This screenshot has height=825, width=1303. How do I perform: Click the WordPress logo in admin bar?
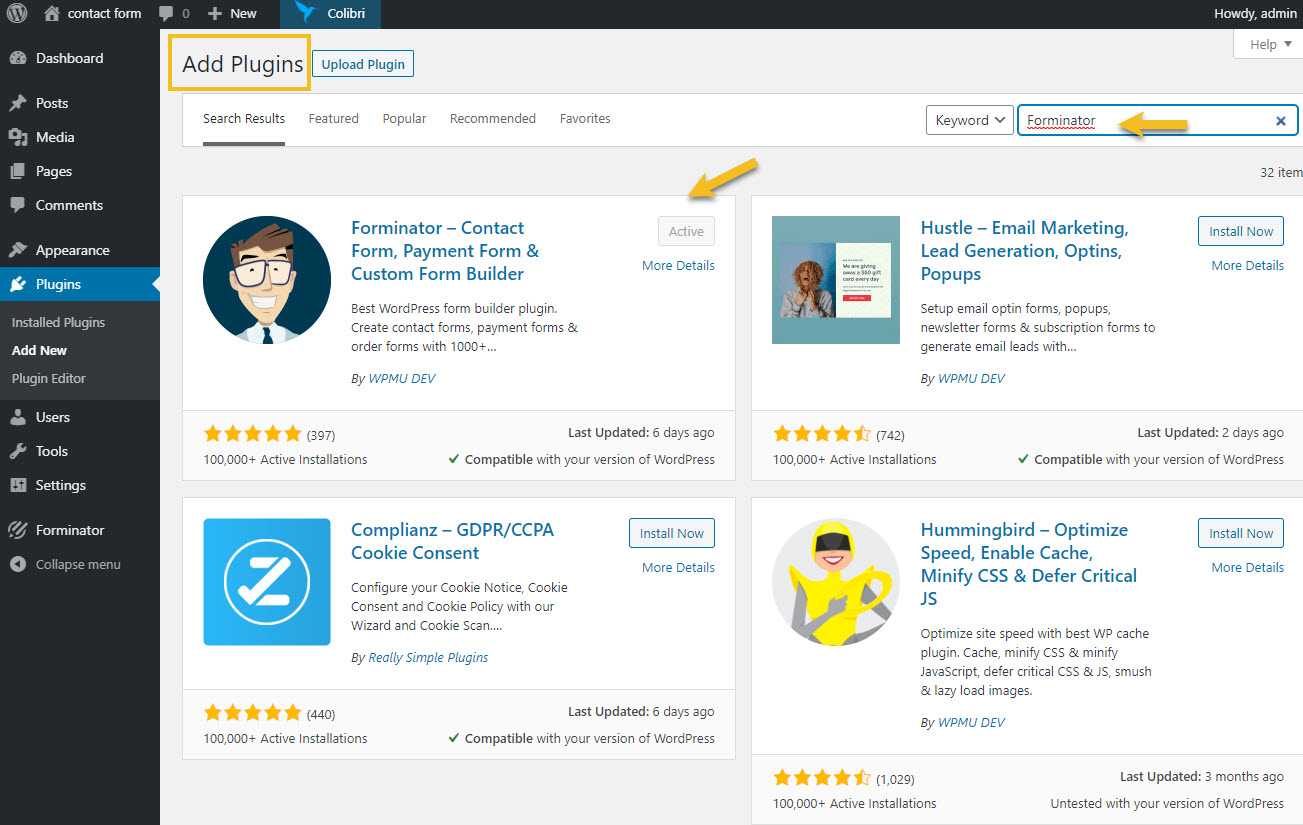coord(17,14)
